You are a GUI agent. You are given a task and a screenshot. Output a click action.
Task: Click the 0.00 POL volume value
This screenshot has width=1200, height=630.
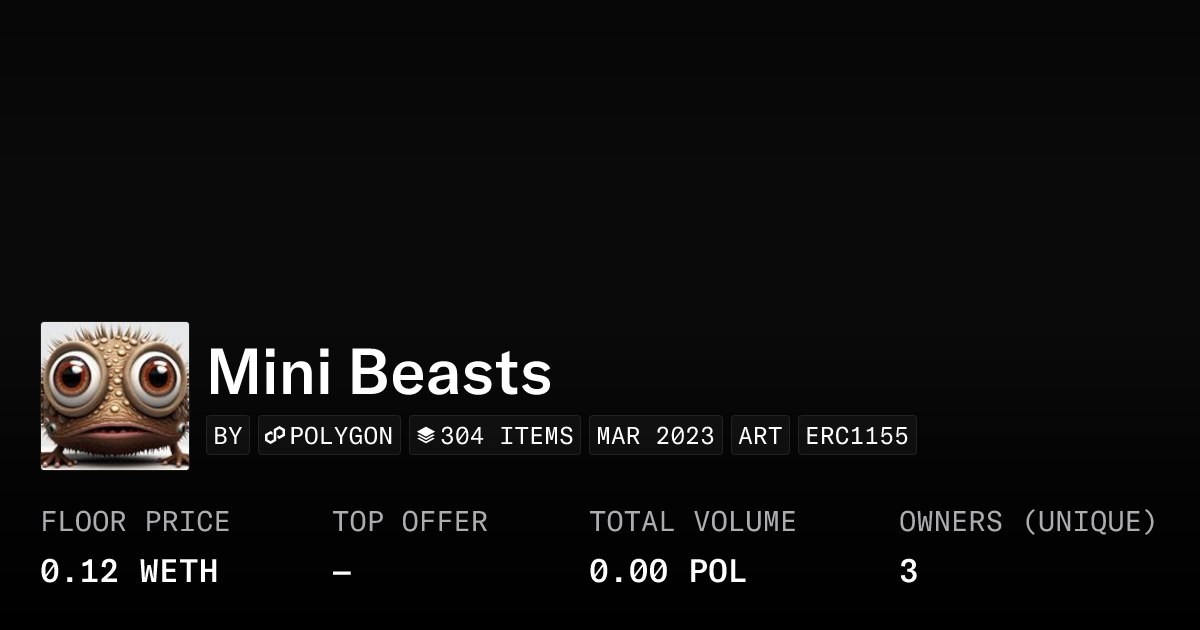667,572
